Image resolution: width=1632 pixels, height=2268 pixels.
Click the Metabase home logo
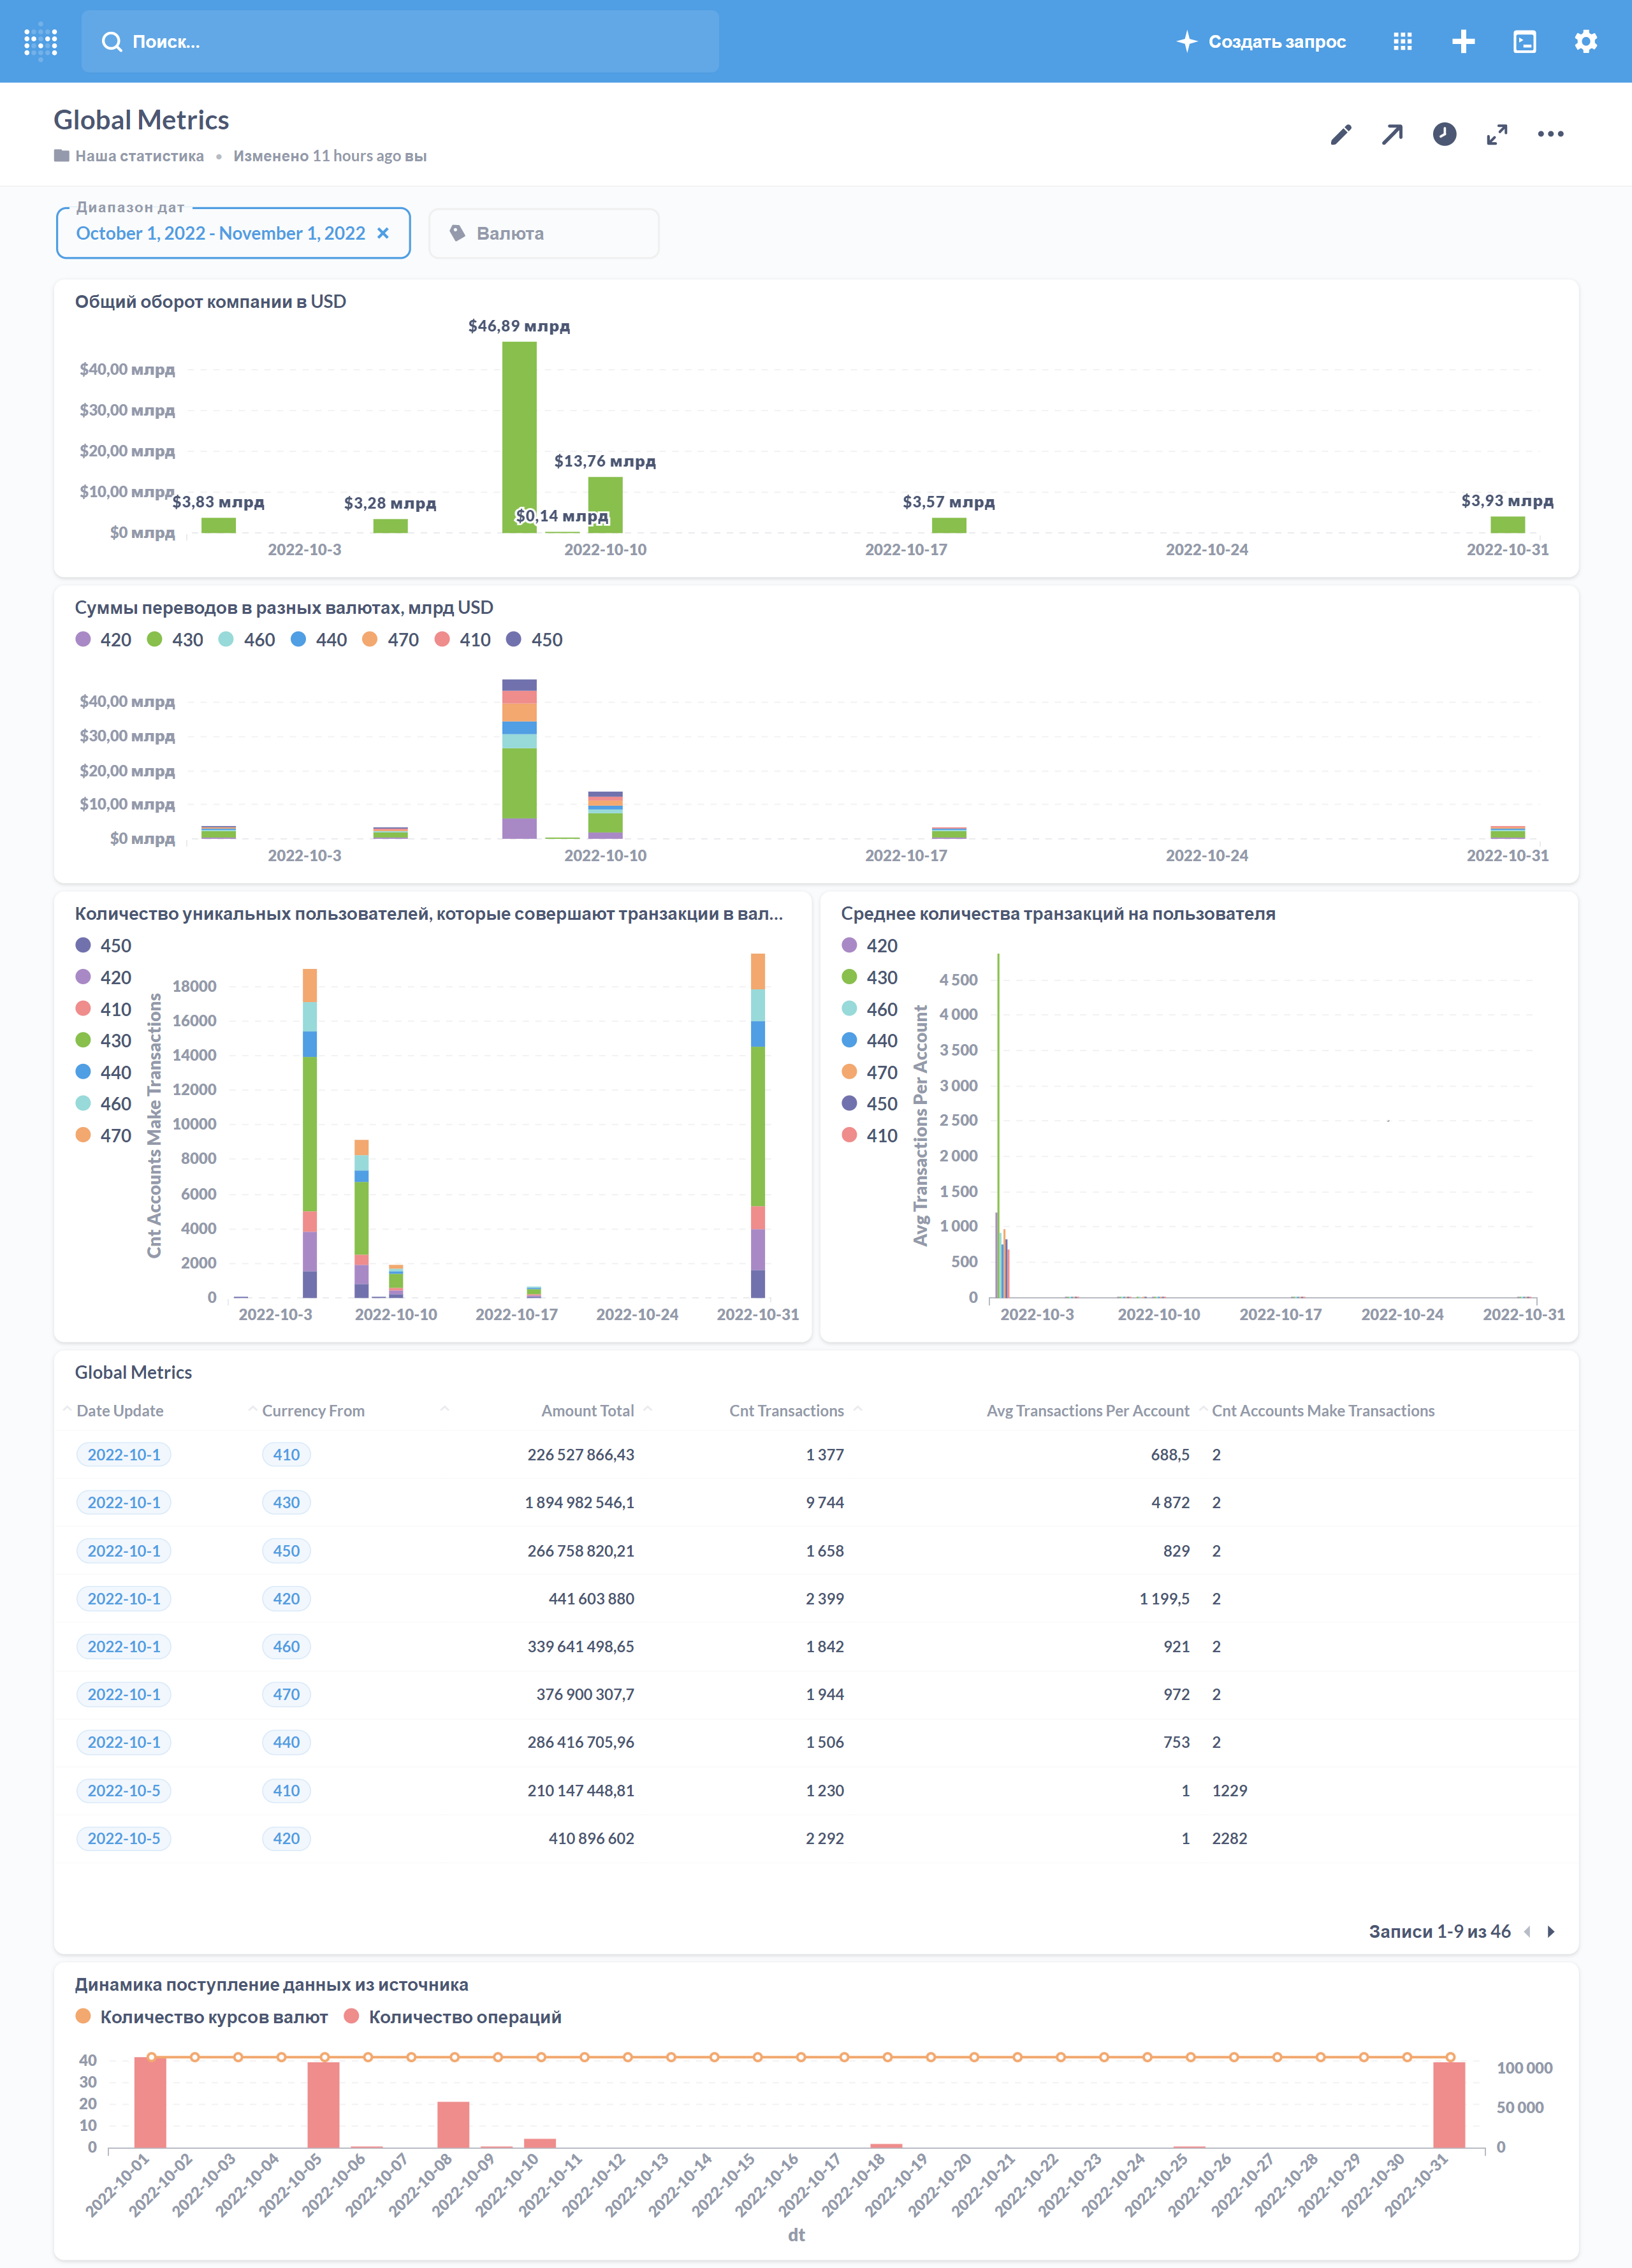coord(41,41)
